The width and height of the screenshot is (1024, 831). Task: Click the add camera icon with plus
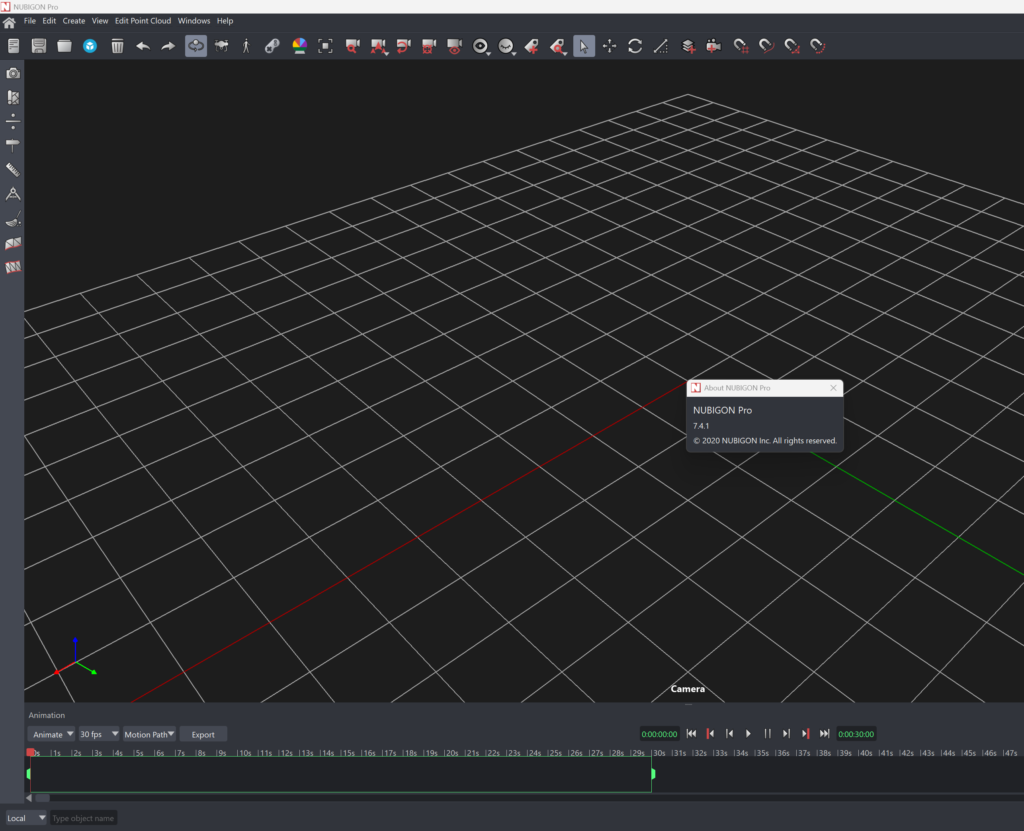(x=714, y=46)
